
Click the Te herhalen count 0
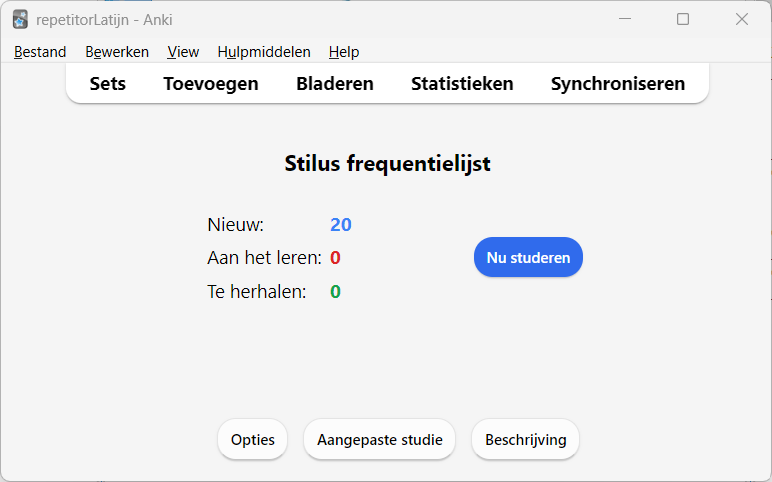(x=335, y=291)
